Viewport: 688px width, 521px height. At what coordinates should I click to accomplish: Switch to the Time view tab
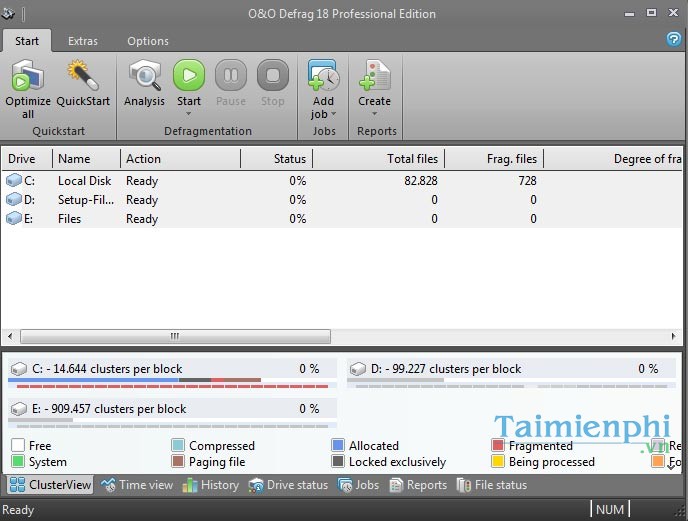(137, 485)
